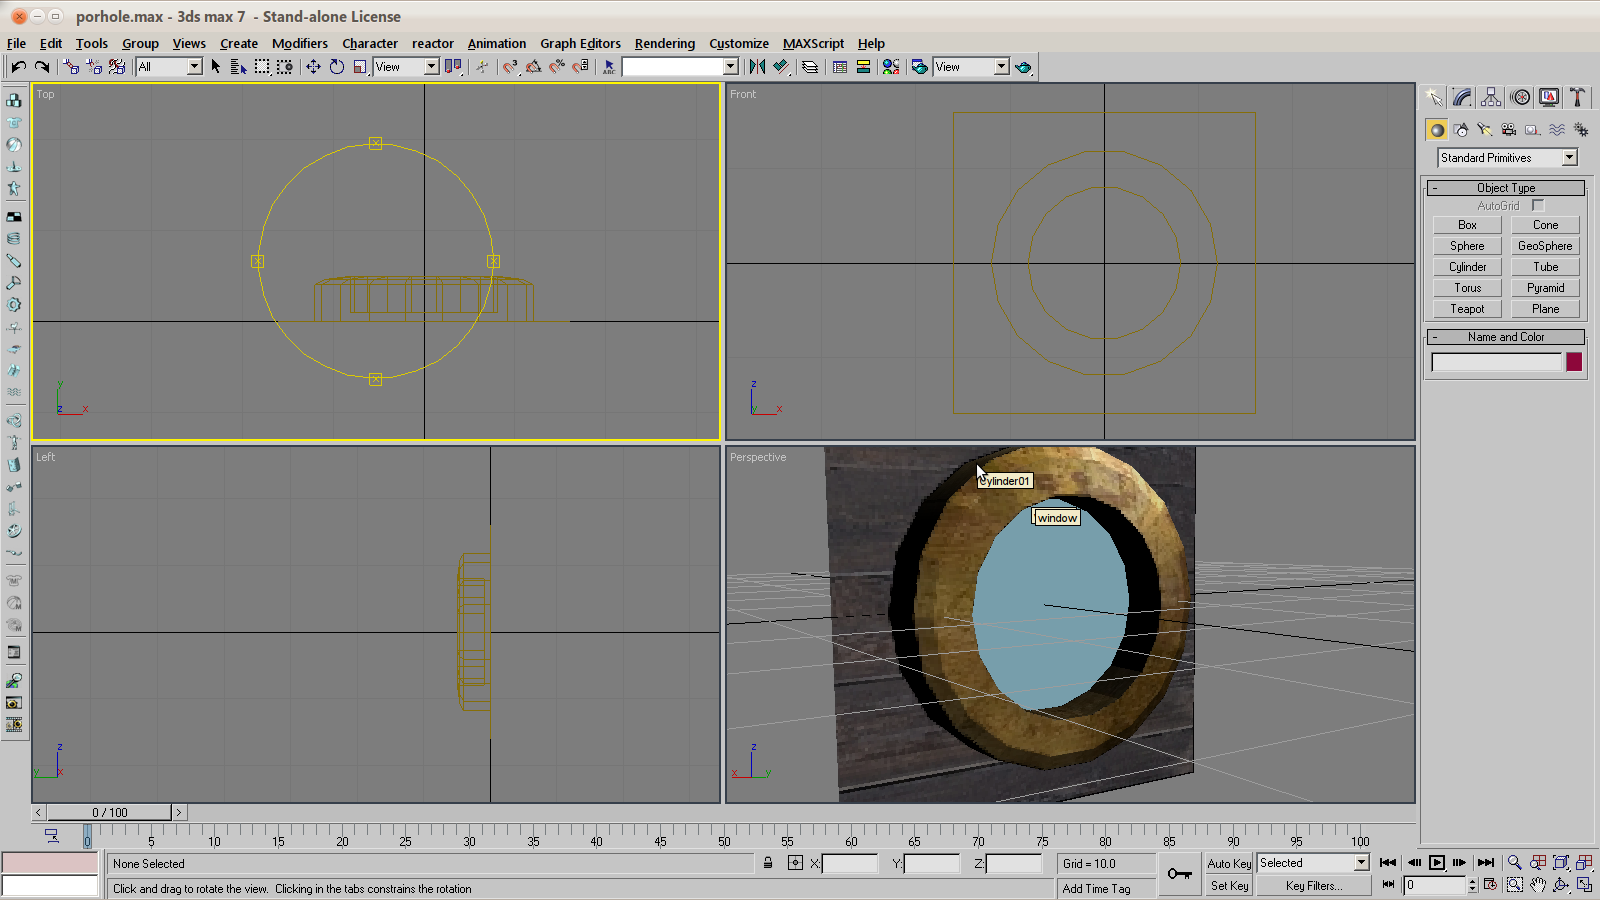Screen dimensions: 1600x900
Task: Open the Modify panel tab
Action: 1462,97
